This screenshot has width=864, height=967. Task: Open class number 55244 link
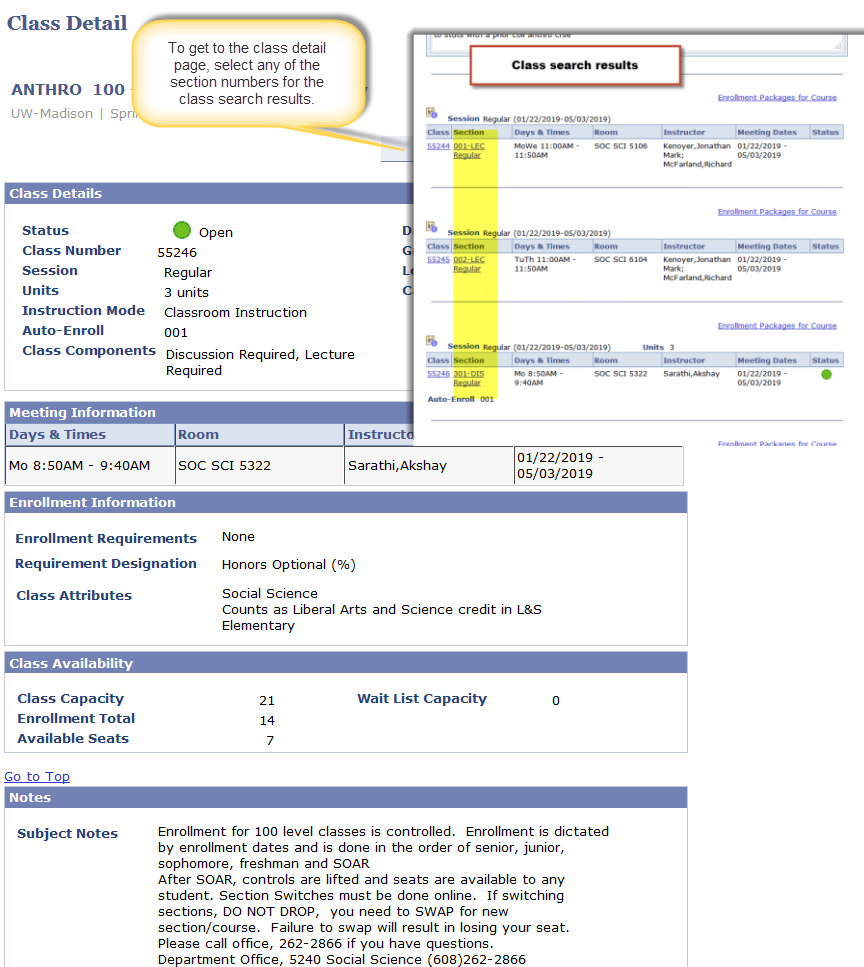pyautogui.click(x=438, y=146)
